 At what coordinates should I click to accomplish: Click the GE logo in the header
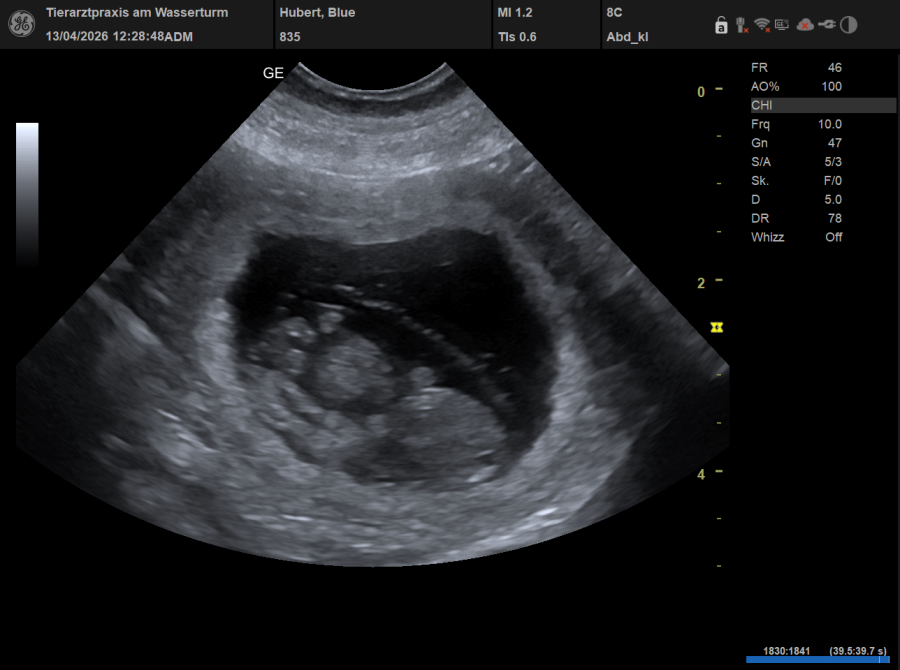[23, 24]
